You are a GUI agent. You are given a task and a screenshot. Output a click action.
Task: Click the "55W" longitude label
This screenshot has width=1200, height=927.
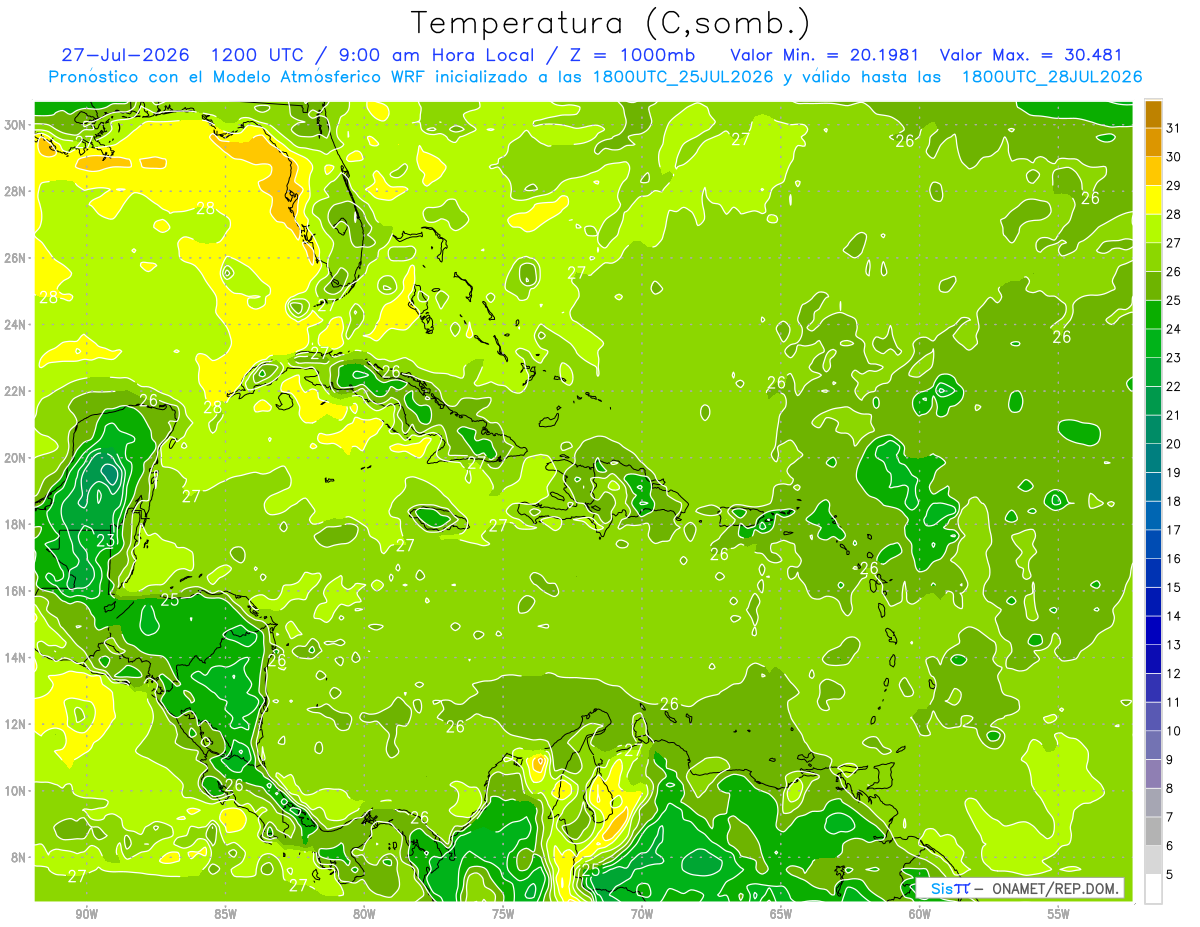(1059, 914)
